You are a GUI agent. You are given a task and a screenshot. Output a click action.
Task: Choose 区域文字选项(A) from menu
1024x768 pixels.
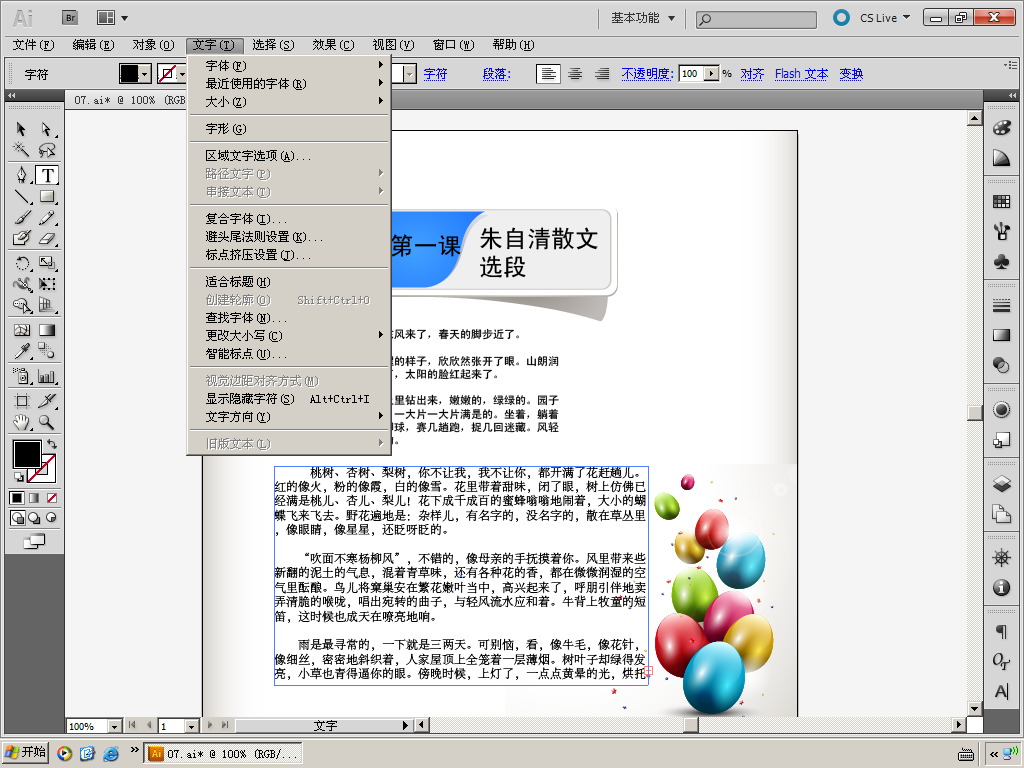289,155
